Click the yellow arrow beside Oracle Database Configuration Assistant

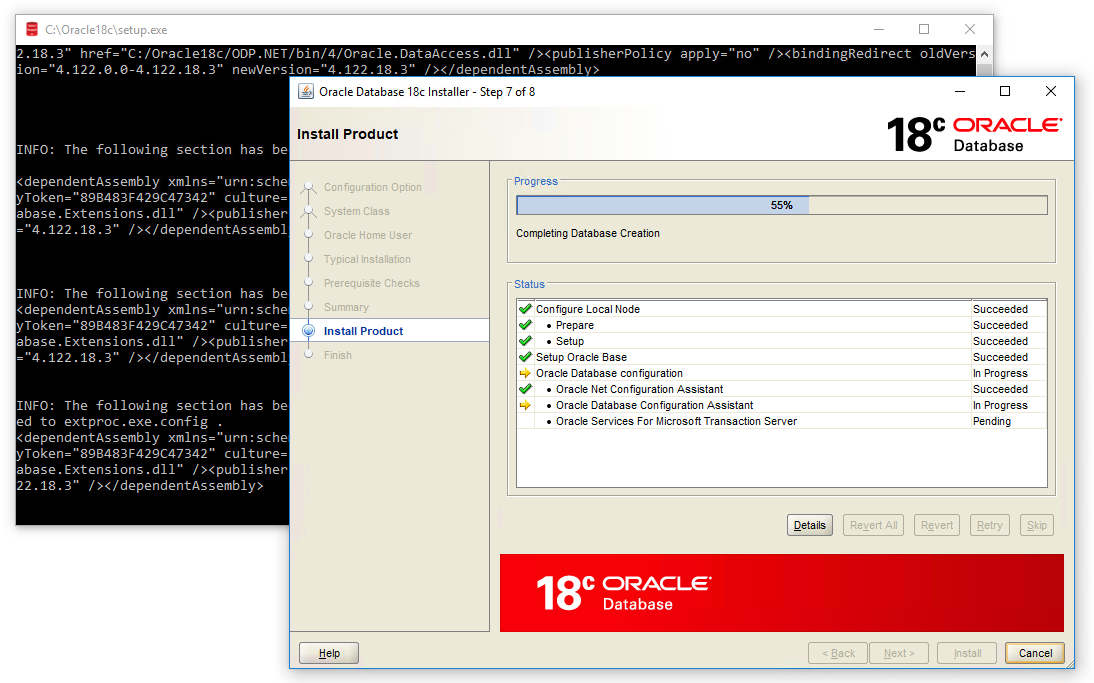coord(525,405)
